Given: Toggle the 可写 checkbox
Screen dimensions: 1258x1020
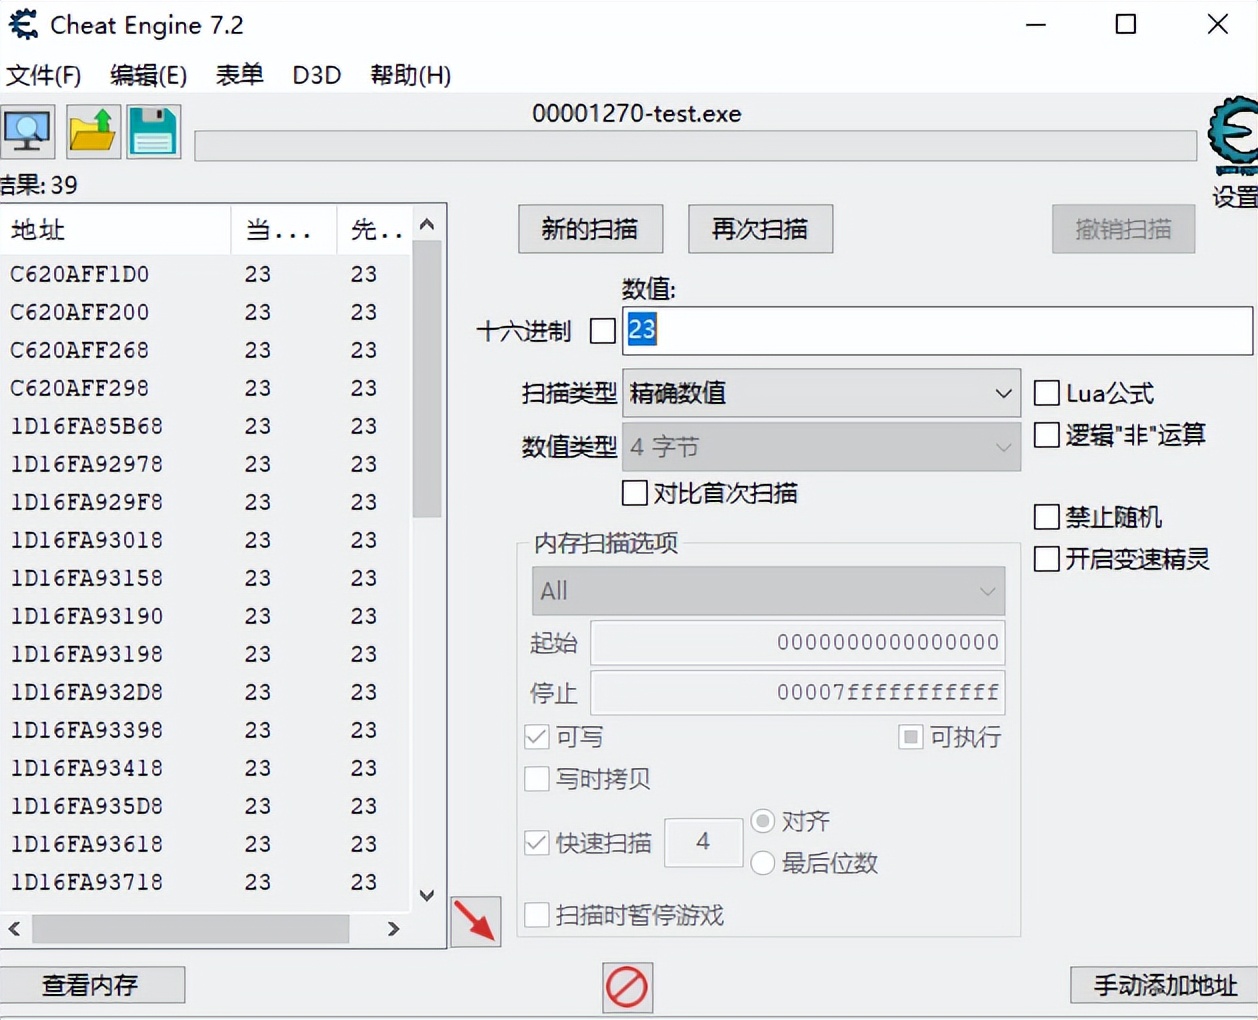Looking at the screenshot, I should (537, 737).
